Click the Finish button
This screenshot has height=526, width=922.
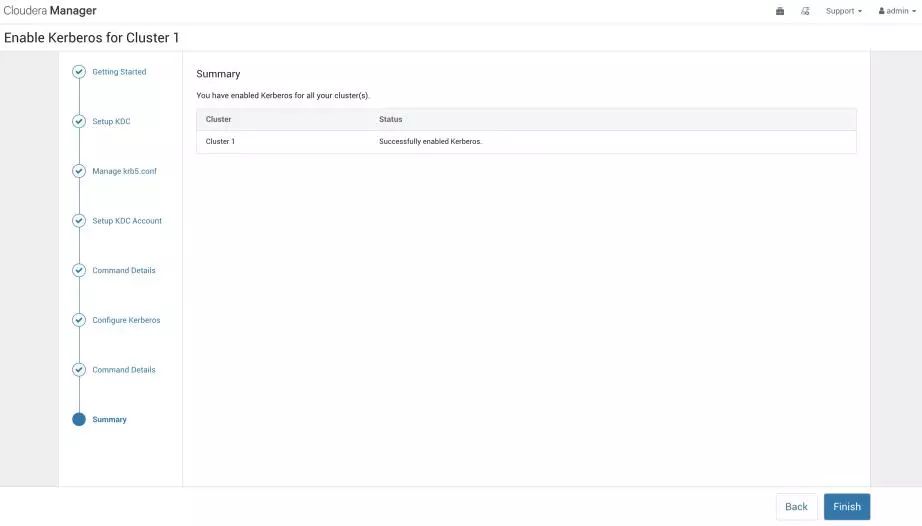(847, 507)
